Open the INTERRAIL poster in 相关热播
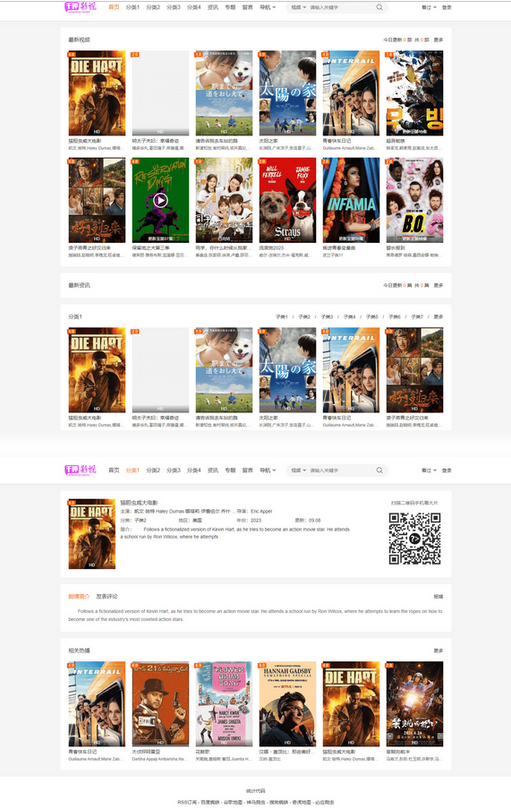Viewport: 511px width, 808px height. tap(97, 704)
